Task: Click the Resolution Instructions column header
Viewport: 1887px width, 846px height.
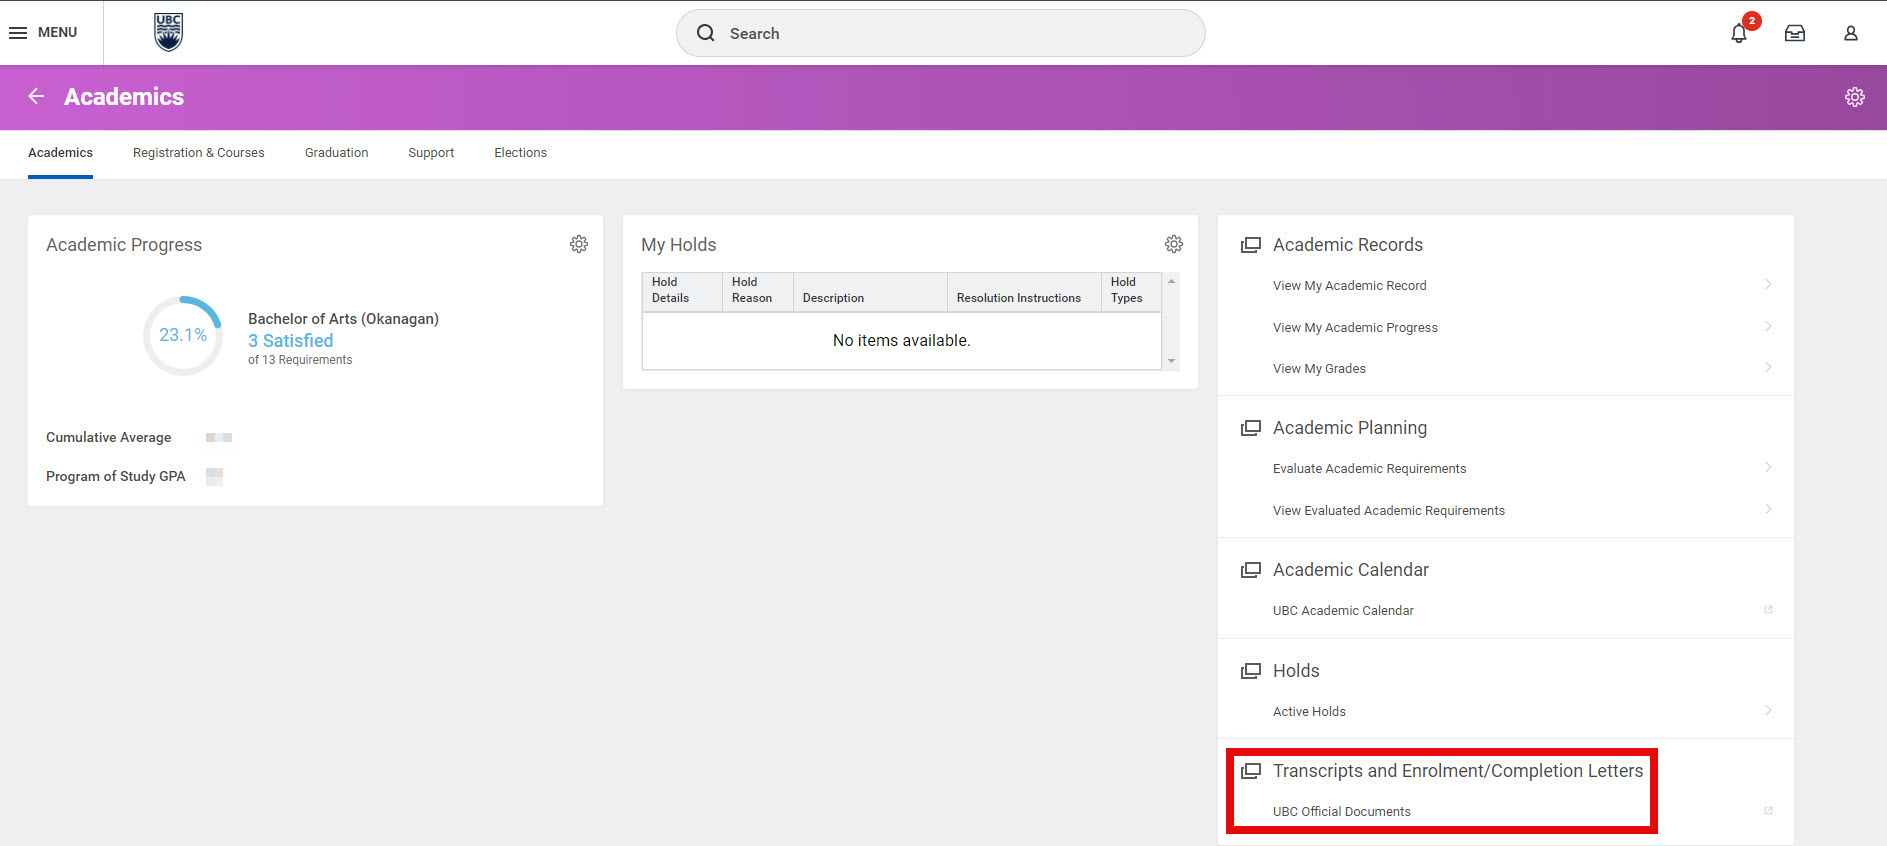Action: [1023, 291]
